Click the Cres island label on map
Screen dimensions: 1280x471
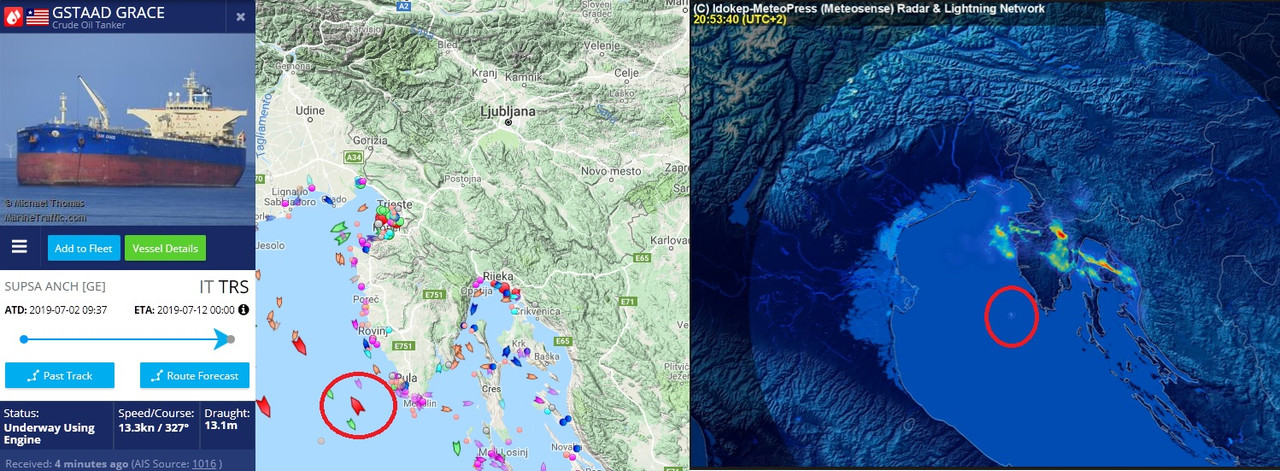click(x=491, y=389)
